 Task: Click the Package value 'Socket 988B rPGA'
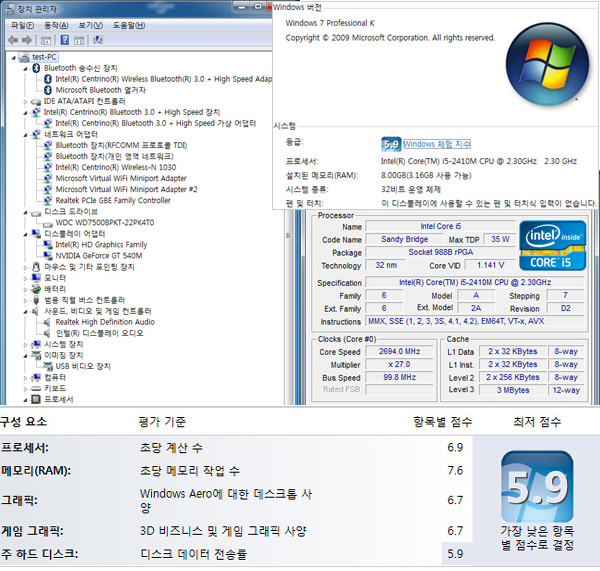click(x=441, y=252)
